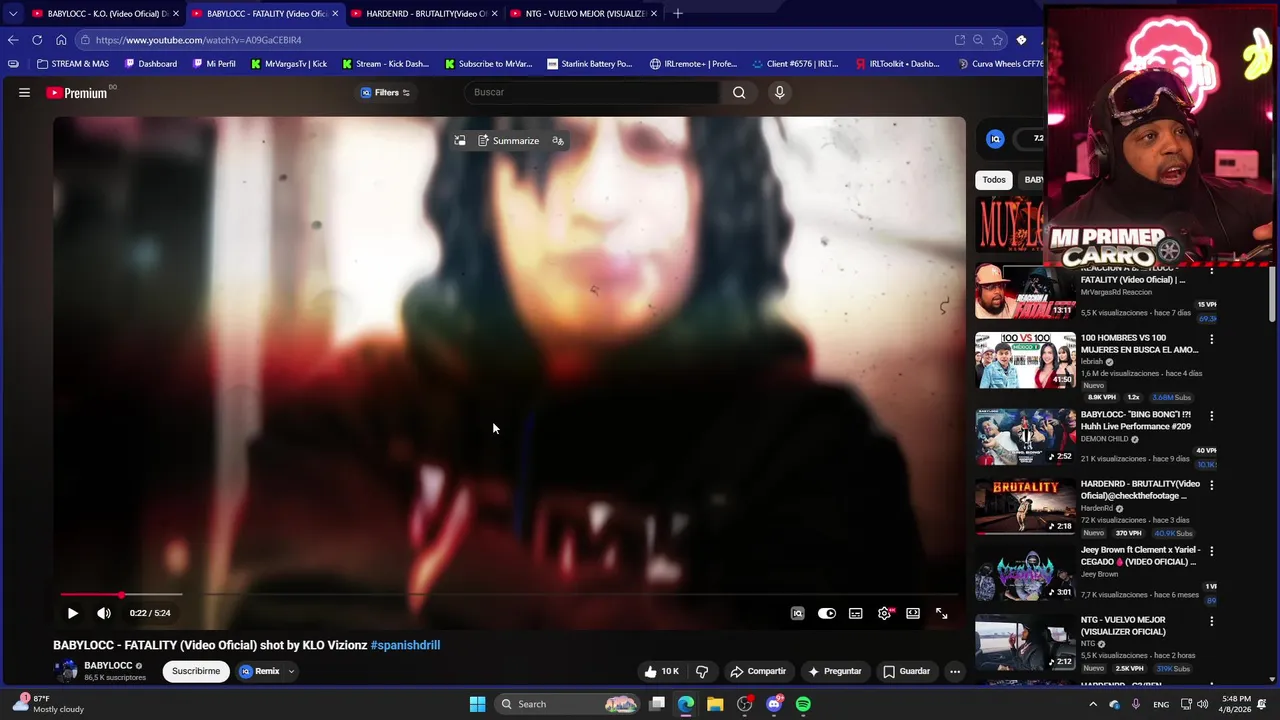Enter fullscreen mode
The width and height of the screenshot is (1280, 720).
click(x=942, y=613)
